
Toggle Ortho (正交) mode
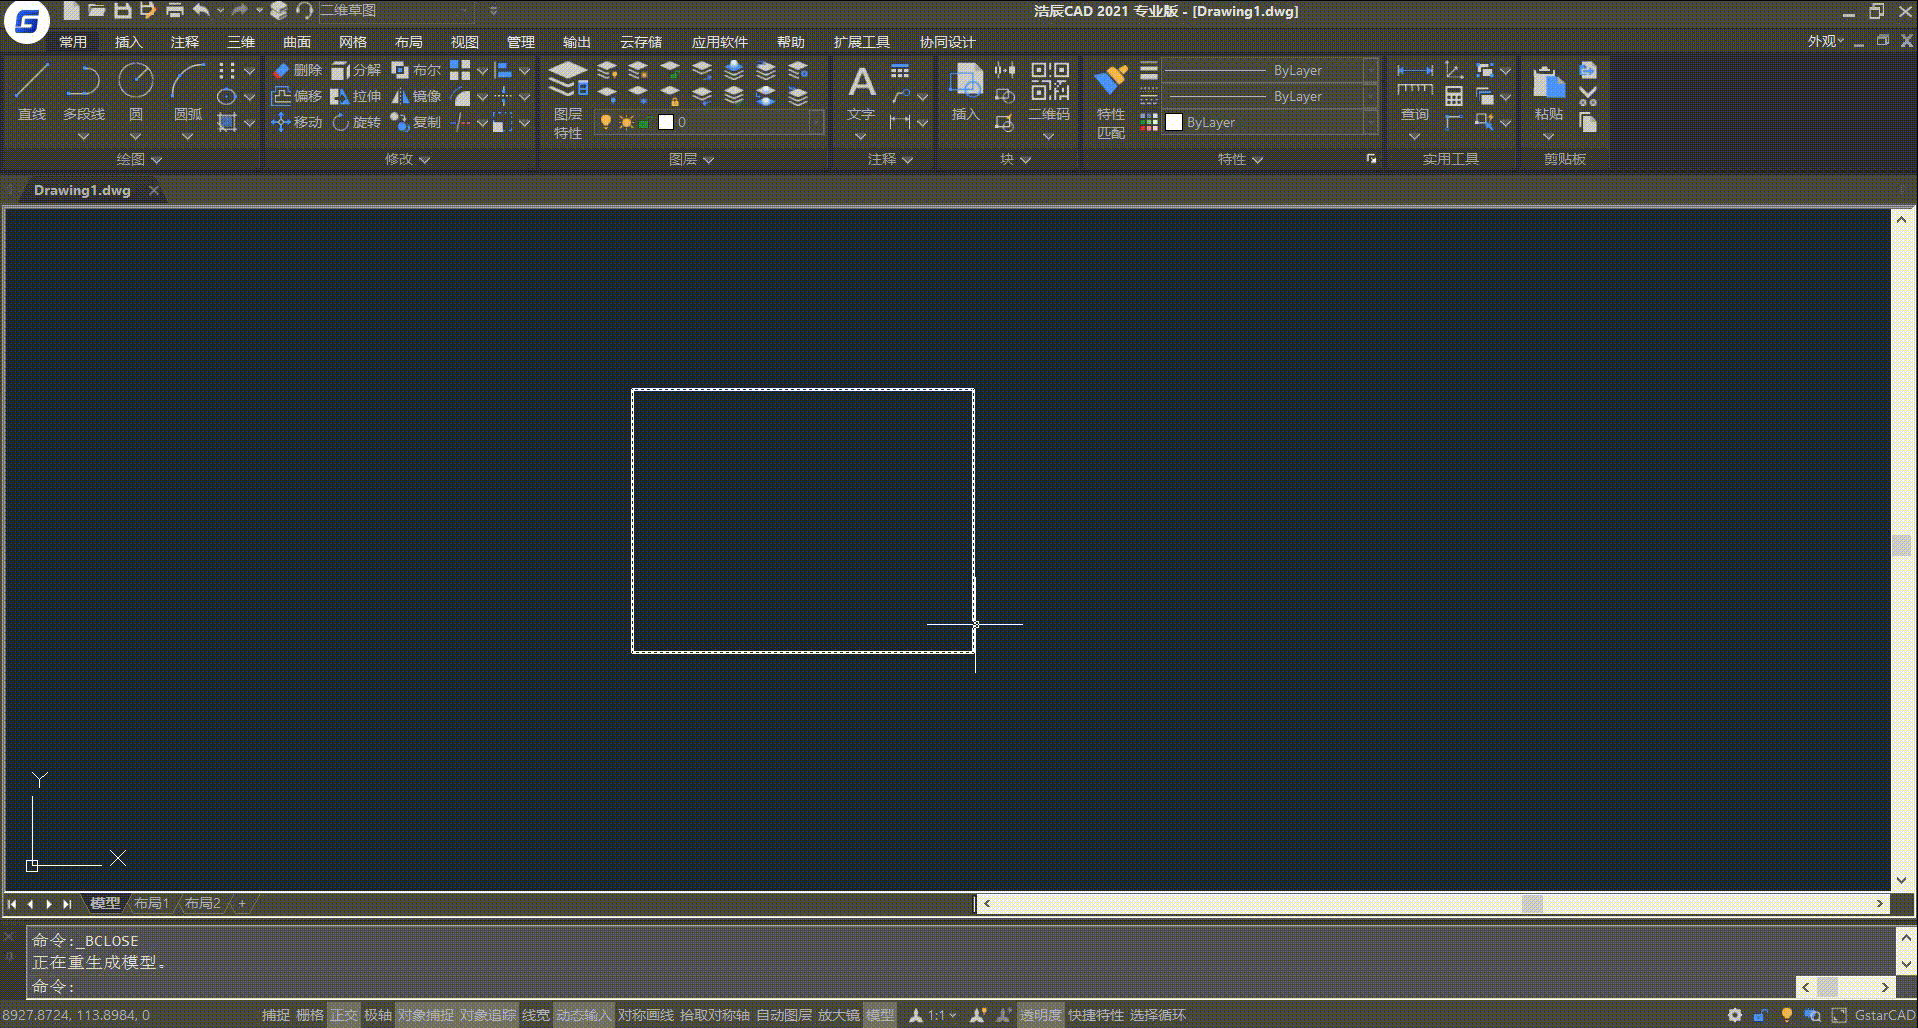(344, 1015)
